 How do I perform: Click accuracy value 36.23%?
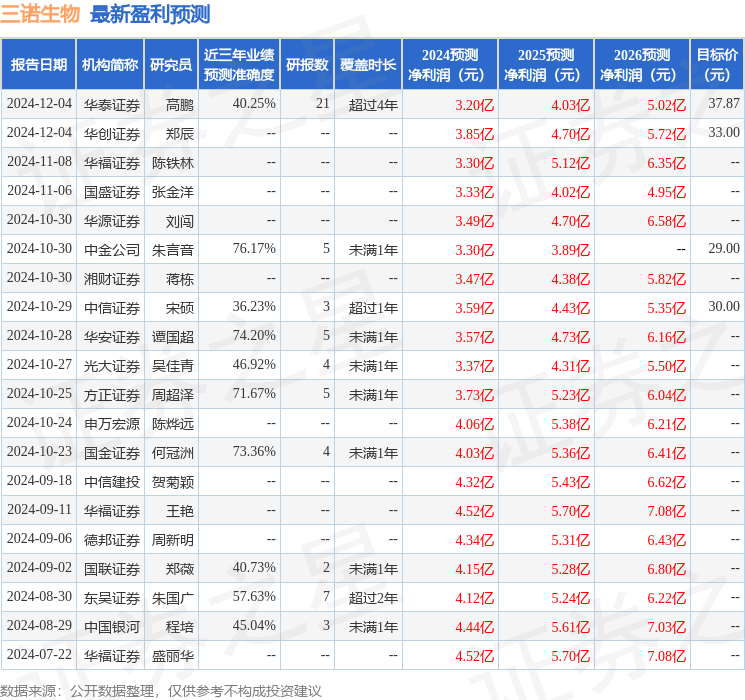[254, 307]
